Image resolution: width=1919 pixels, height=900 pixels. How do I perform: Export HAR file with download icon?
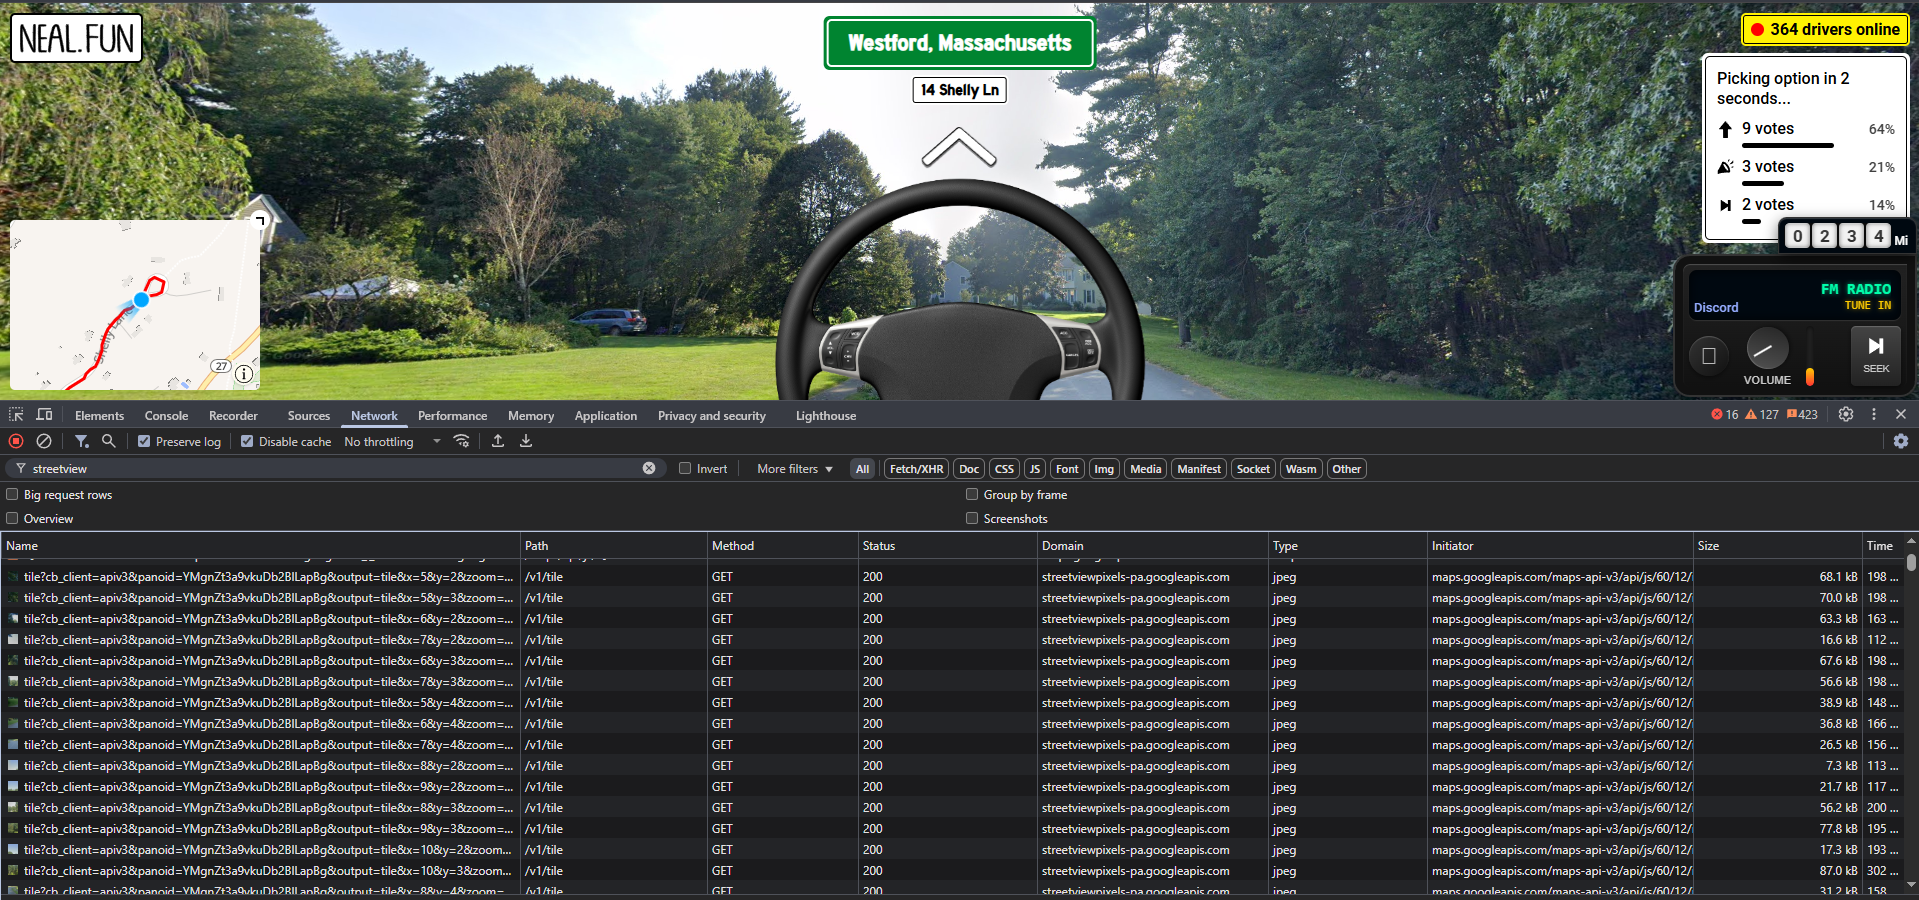click(526, 441)
